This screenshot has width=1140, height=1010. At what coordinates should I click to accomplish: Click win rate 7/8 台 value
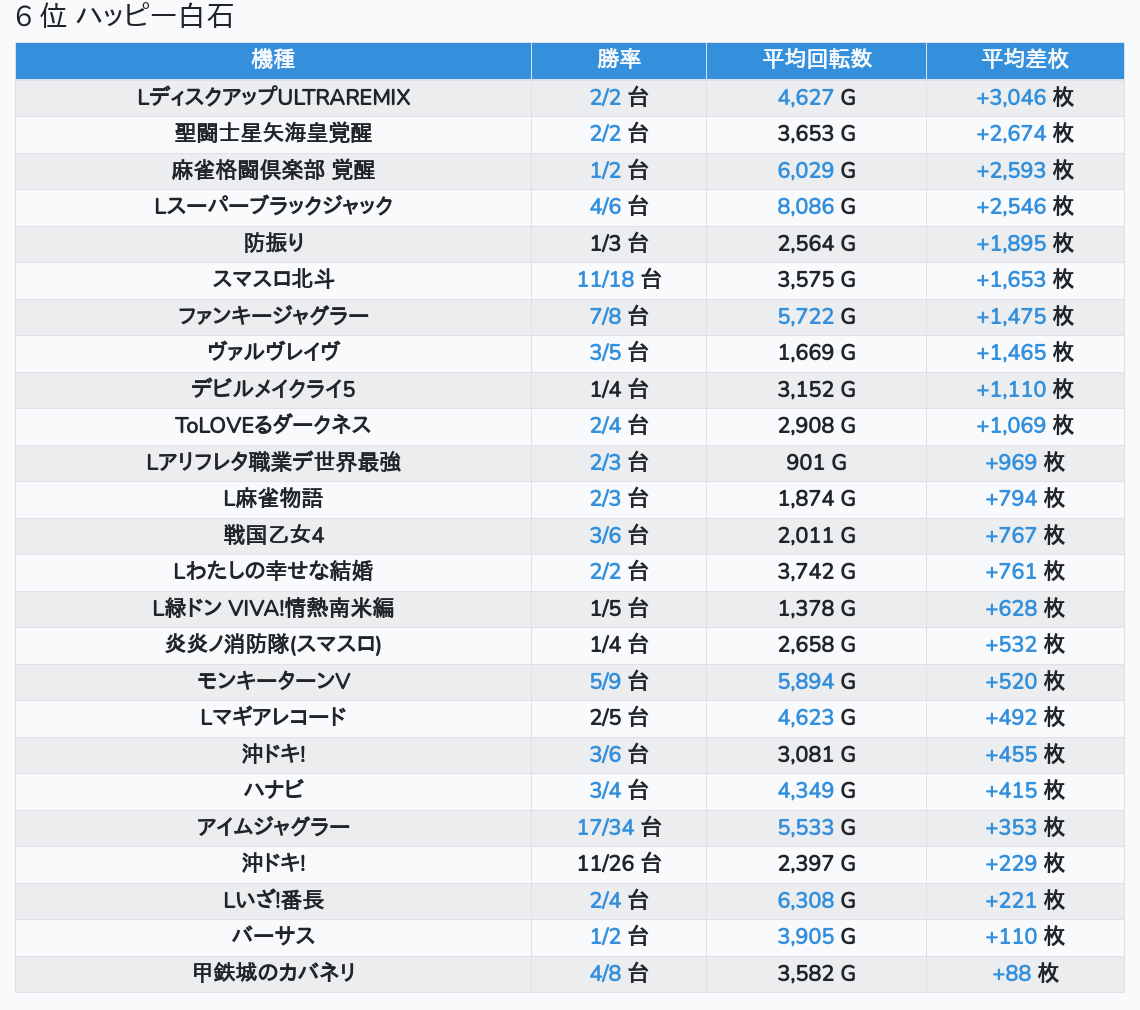point(619,316)
